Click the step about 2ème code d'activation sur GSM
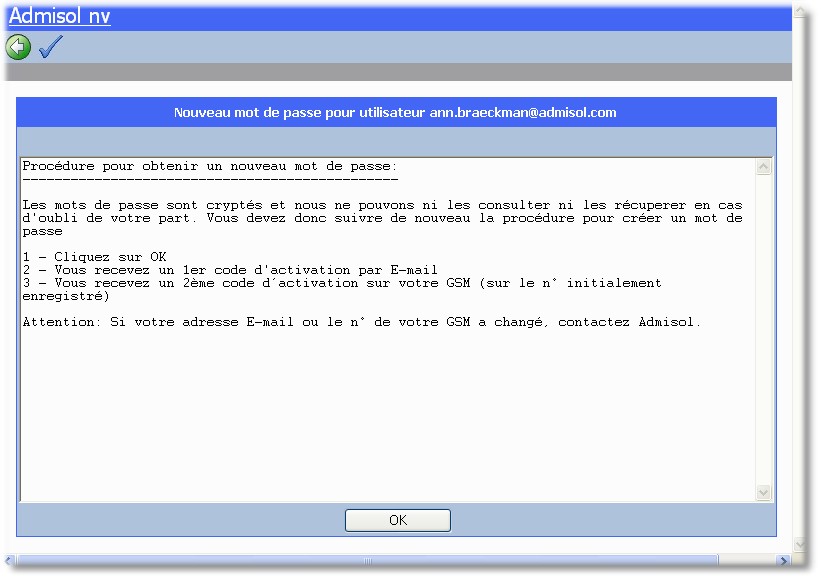 coord(342,289)
